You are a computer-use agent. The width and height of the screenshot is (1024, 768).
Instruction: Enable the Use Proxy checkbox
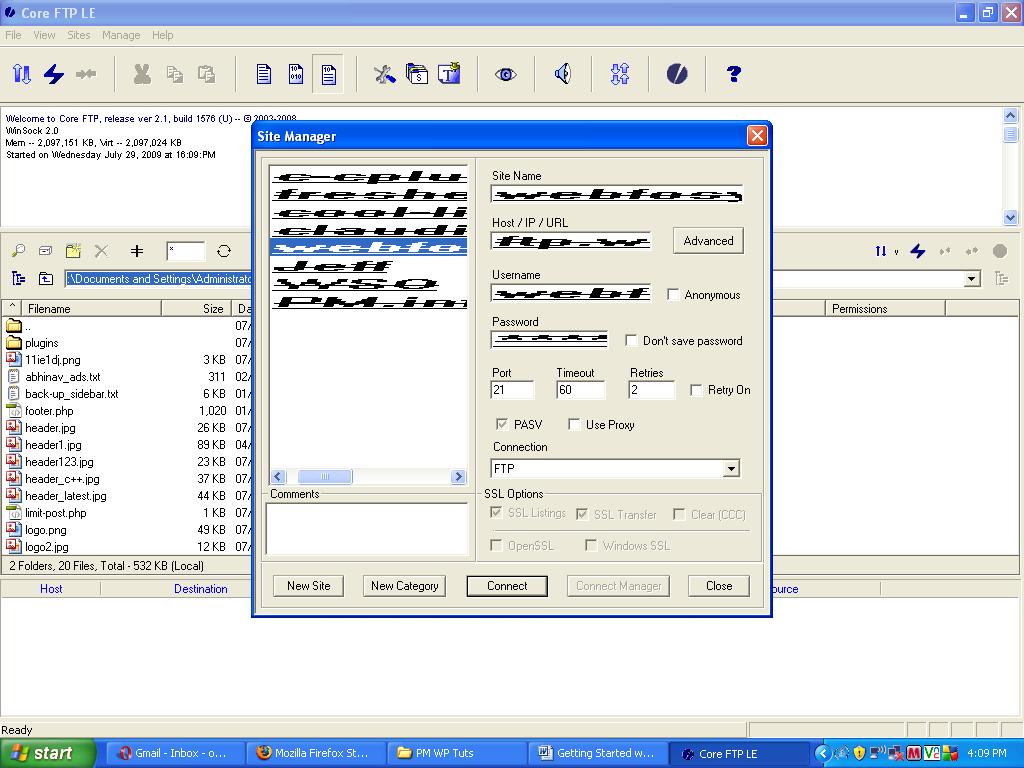pyautogui.click(x=574, y=424)
